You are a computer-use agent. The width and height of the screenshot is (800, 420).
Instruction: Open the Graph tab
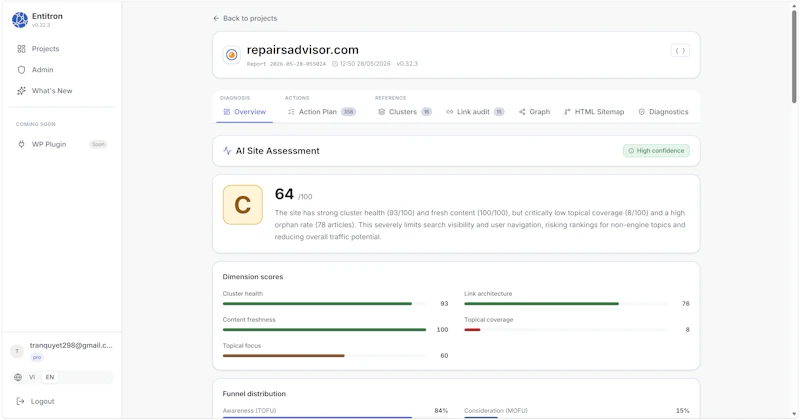[x=534, y=112]
